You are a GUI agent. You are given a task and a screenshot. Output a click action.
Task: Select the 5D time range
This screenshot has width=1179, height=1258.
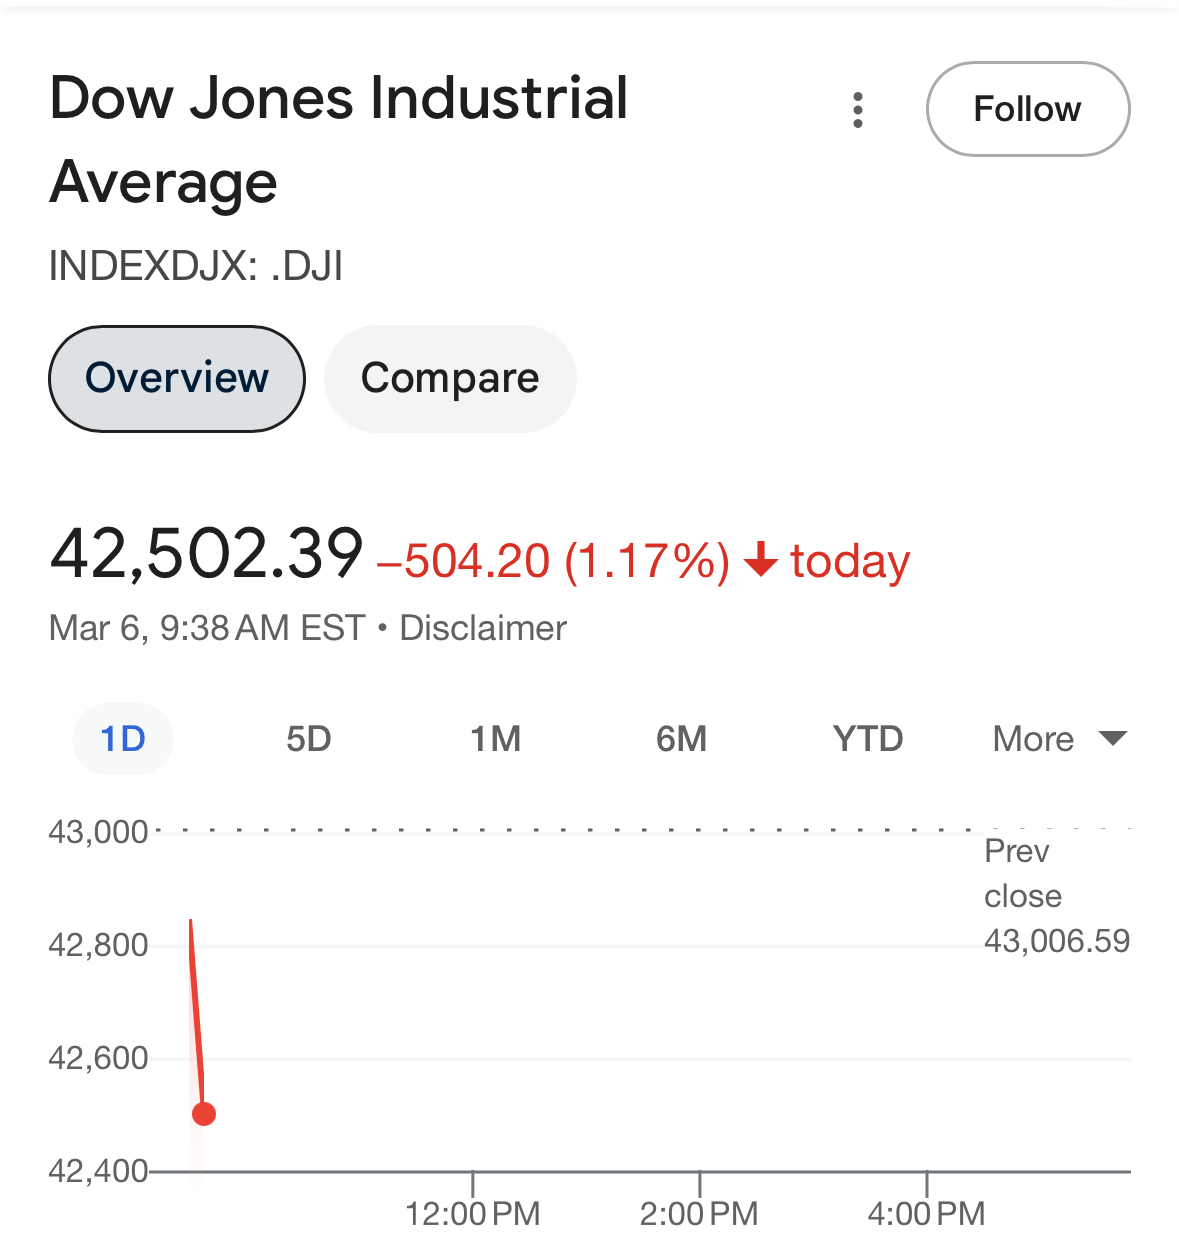(x=309, y=739)
